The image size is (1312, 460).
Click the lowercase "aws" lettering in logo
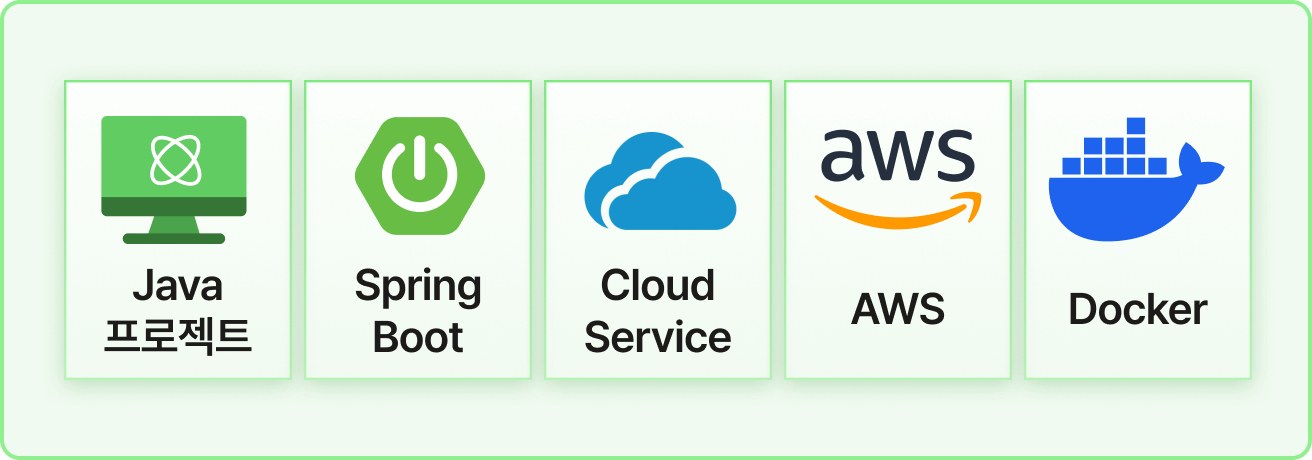(x=898, y=154)
